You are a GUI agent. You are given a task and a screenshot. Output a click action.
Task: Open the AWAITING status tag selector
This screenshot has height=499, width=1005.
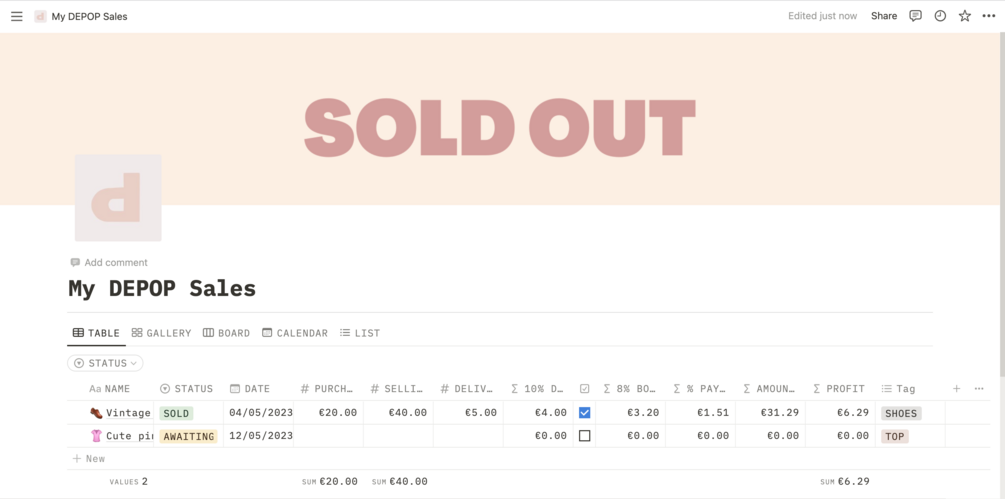click(x=188, y=436)
